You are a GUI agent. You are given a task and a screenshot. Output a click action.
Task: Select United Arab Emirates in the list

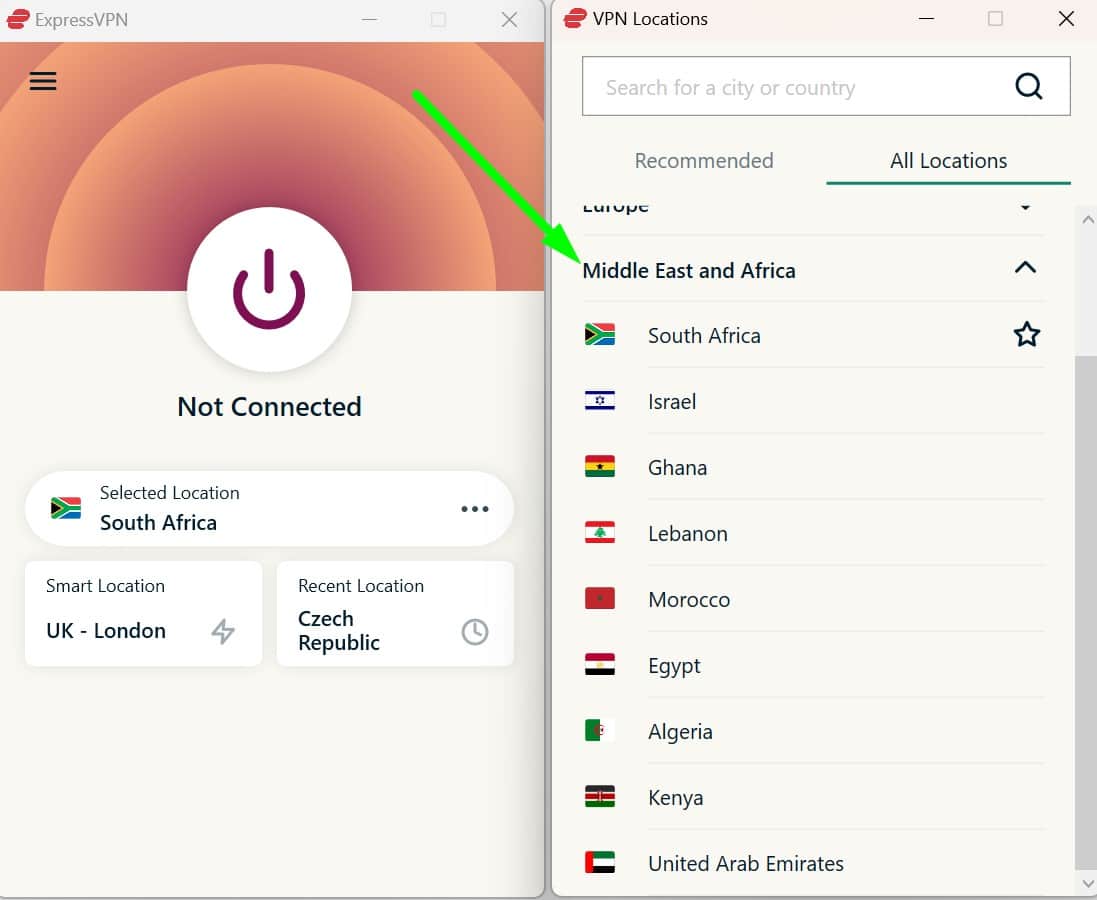tap(813, 863)
